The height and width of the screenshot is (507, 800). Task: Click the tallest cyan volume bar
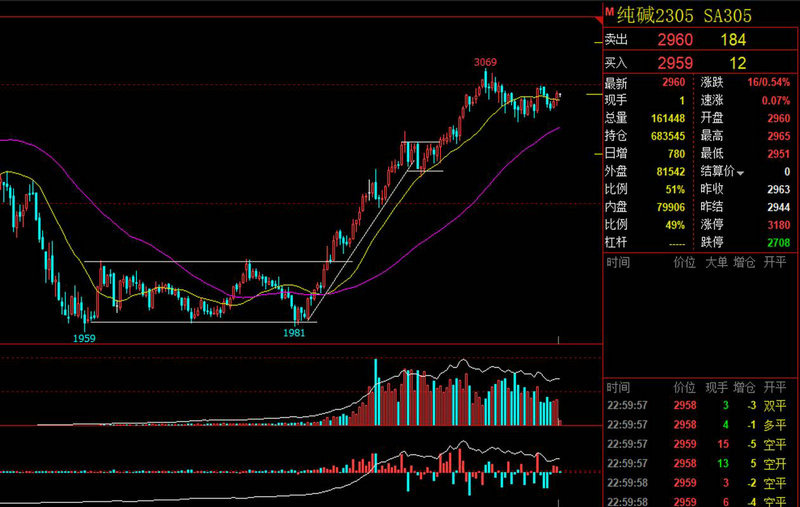[x=375, y=392]
